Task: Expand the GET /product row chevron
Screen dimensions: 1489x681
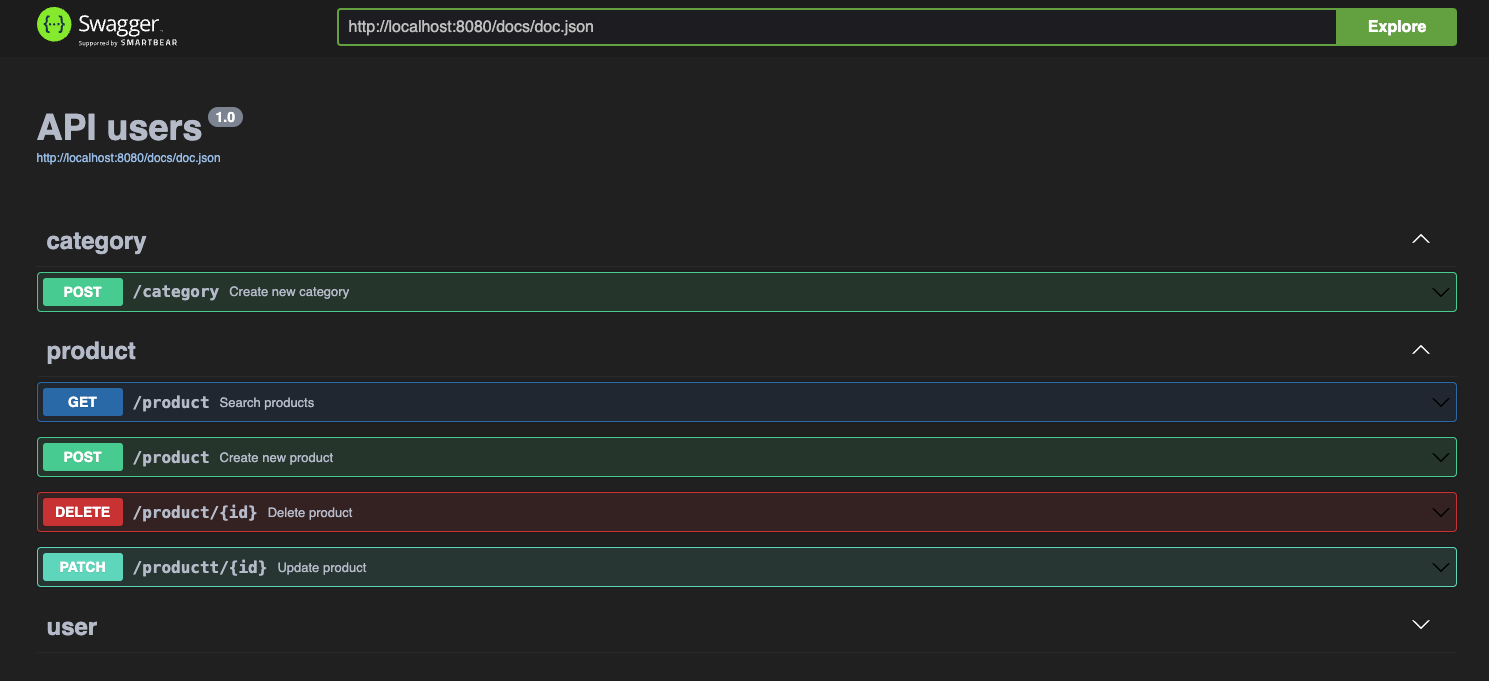Action: click(x=1440, y=403)
